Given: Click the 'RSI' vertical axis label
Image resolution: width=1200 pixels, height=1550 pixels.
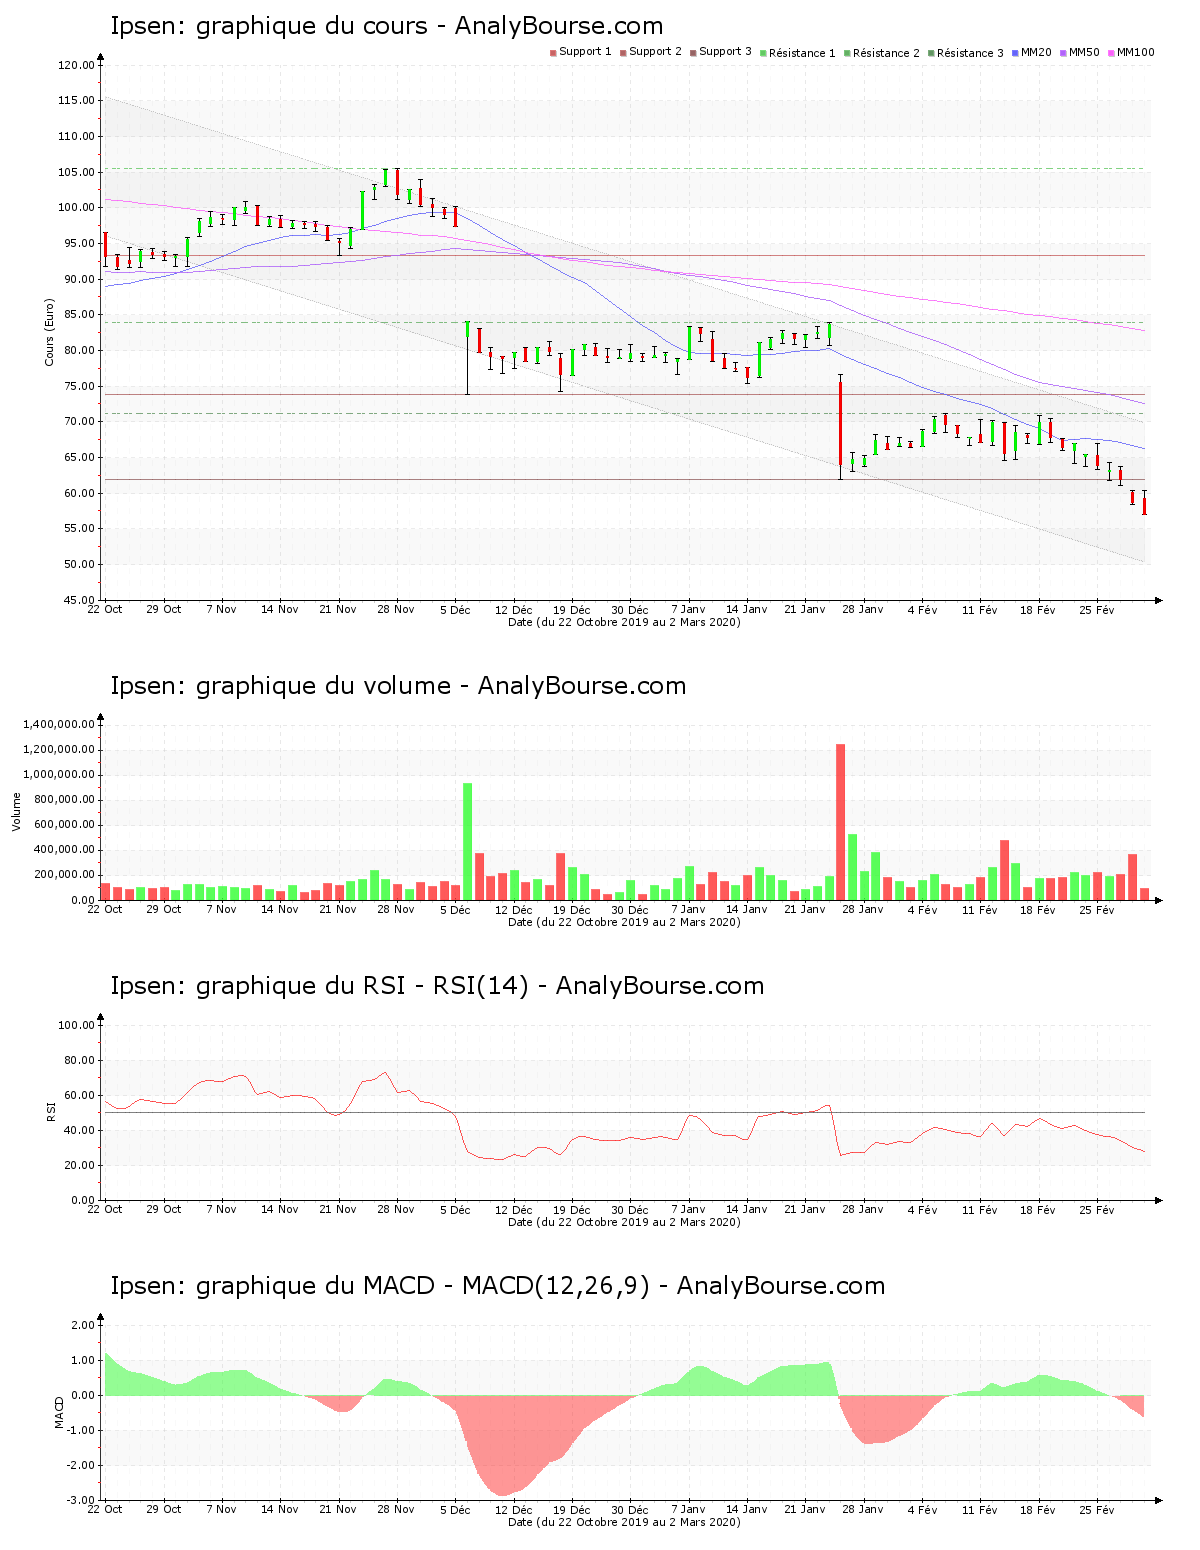Looking at the screenshot, I should pyautogui.click(x=50, y=1111).
